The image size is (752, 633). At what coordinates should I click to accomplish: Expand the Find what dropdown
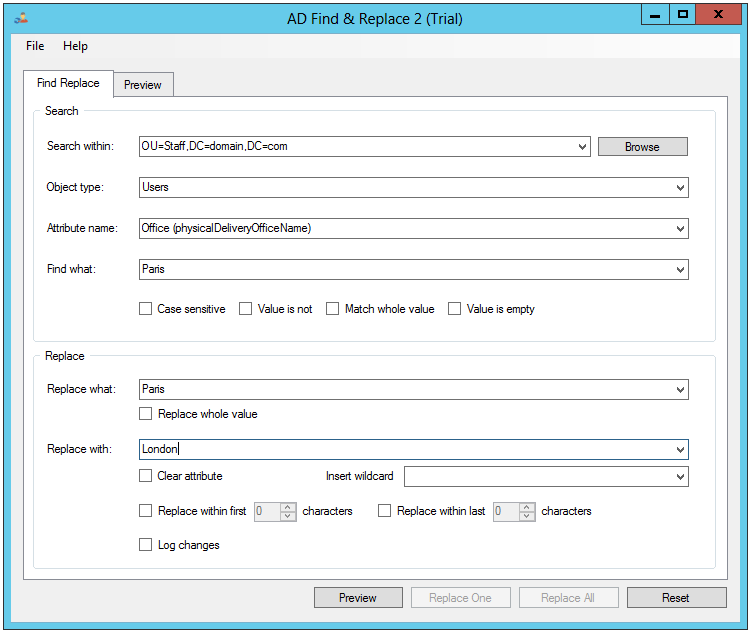tap(680, 270)
